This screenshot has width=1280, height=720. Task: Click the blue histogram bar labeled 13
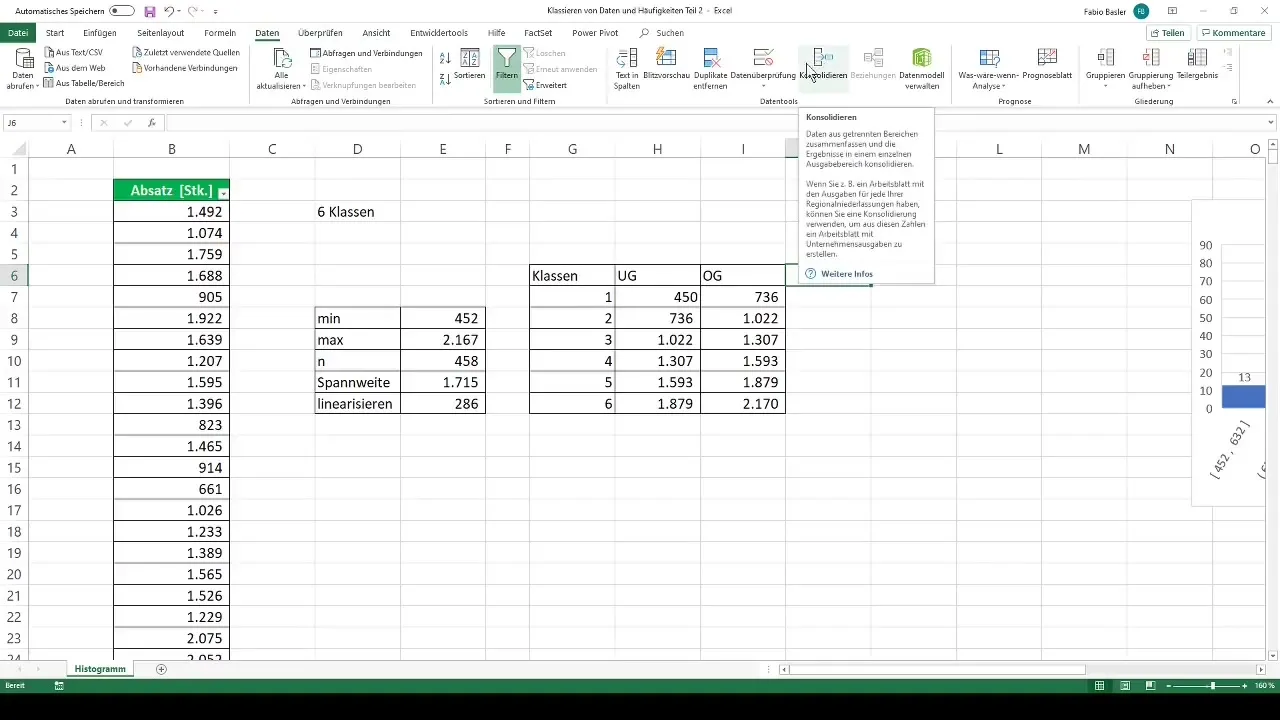click(1243, 397)
